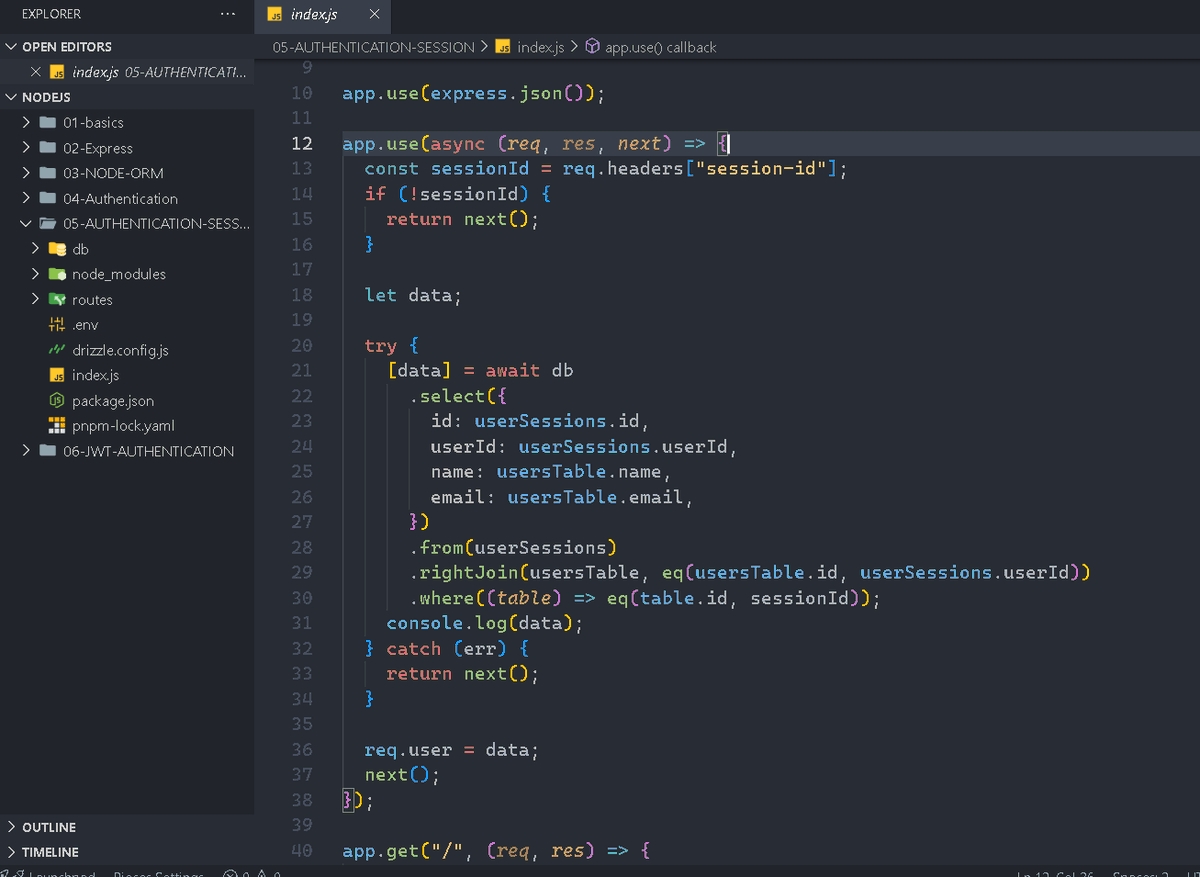Click line number 40 in the gutter
Image resolution: width=1200 pixels, height=877 pixels.
pyautogui.click(x=301, y=850)
